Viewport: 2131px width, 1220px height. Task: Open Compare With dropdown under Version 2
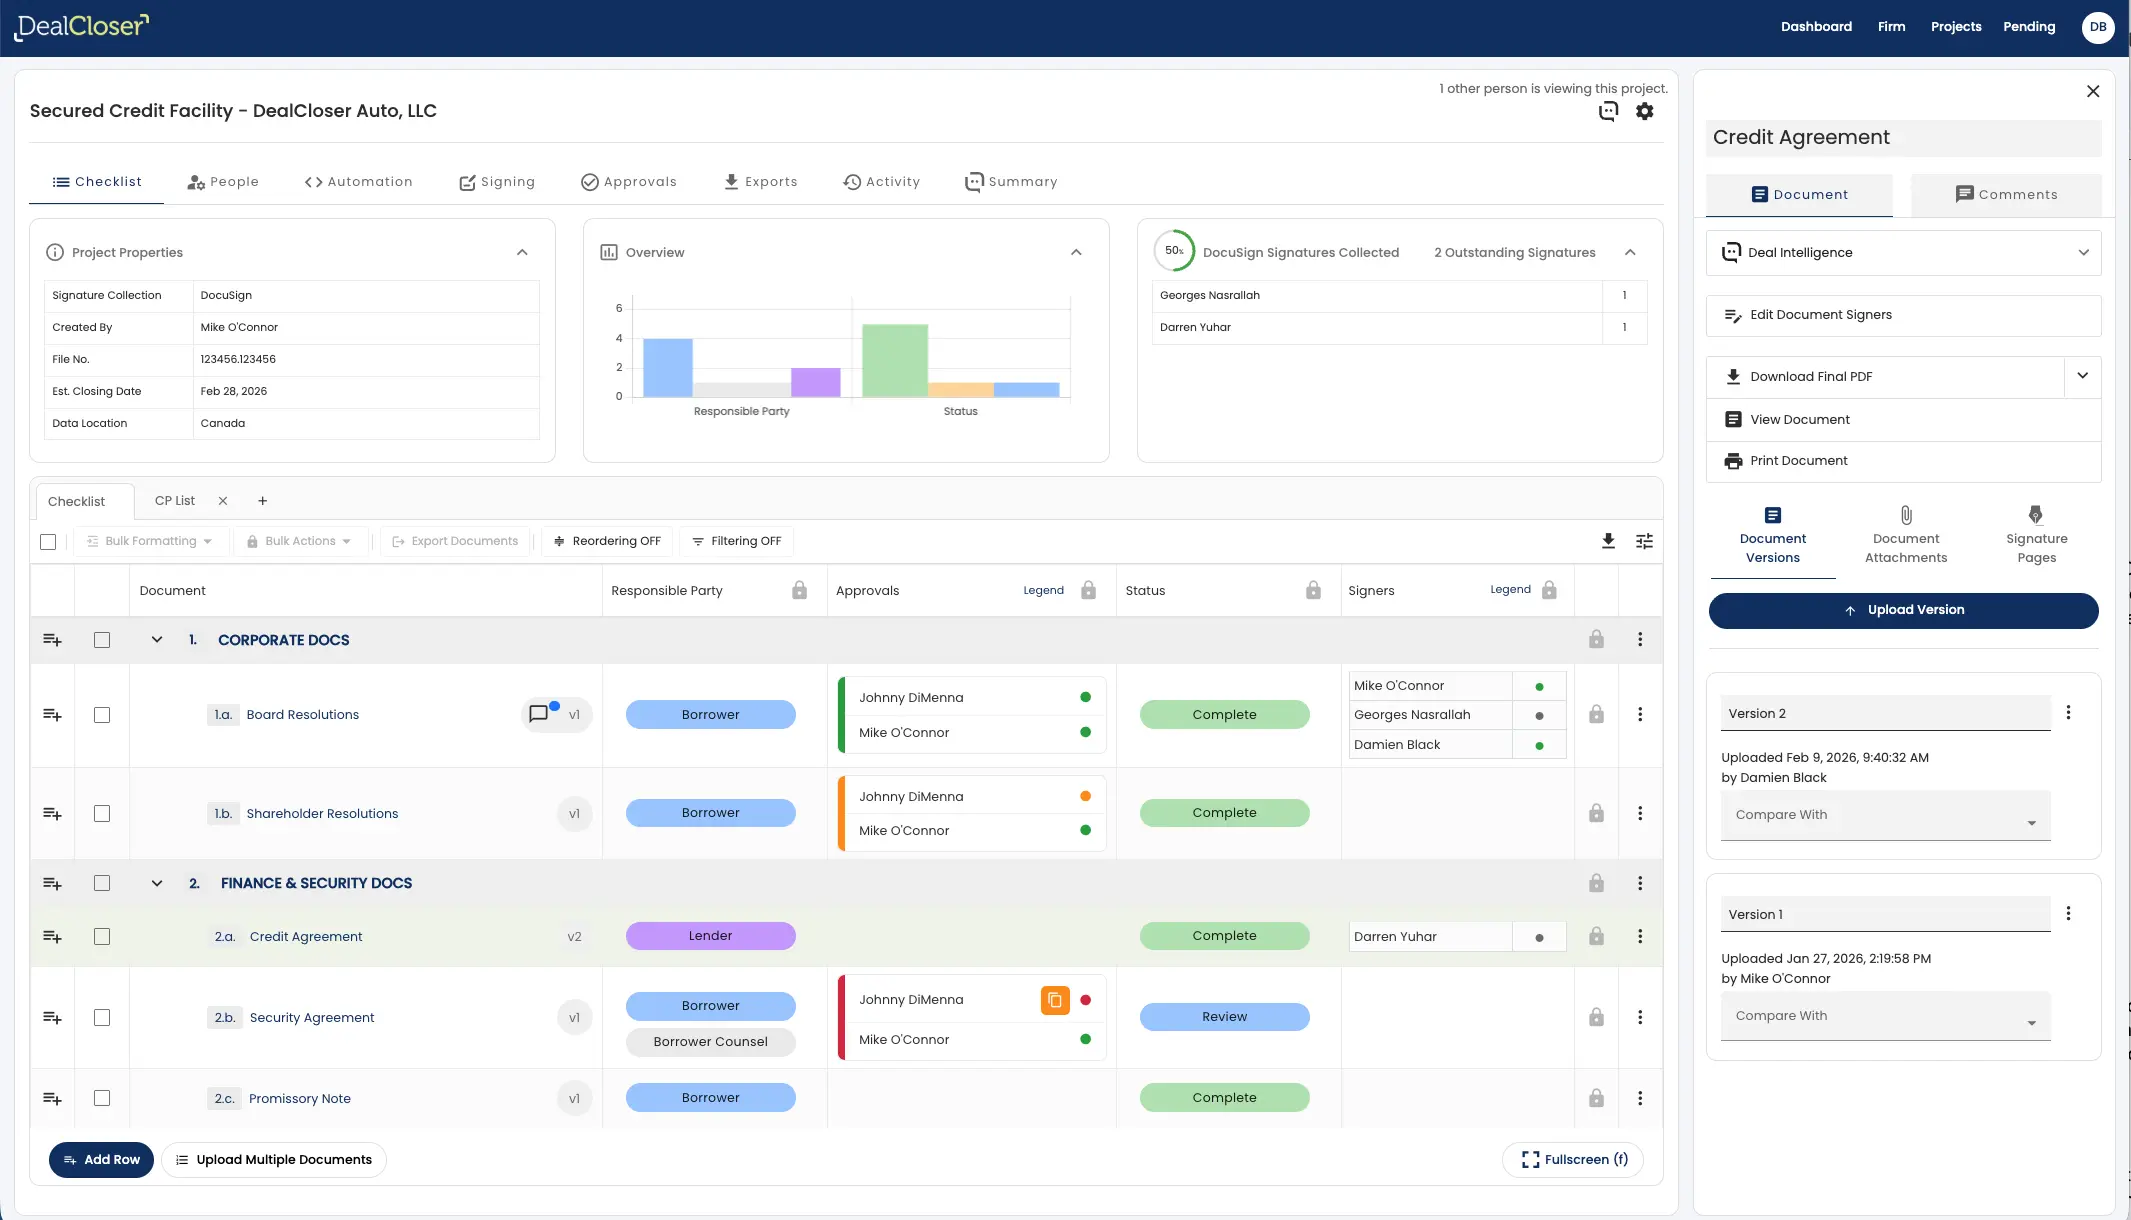[1885, 816]
